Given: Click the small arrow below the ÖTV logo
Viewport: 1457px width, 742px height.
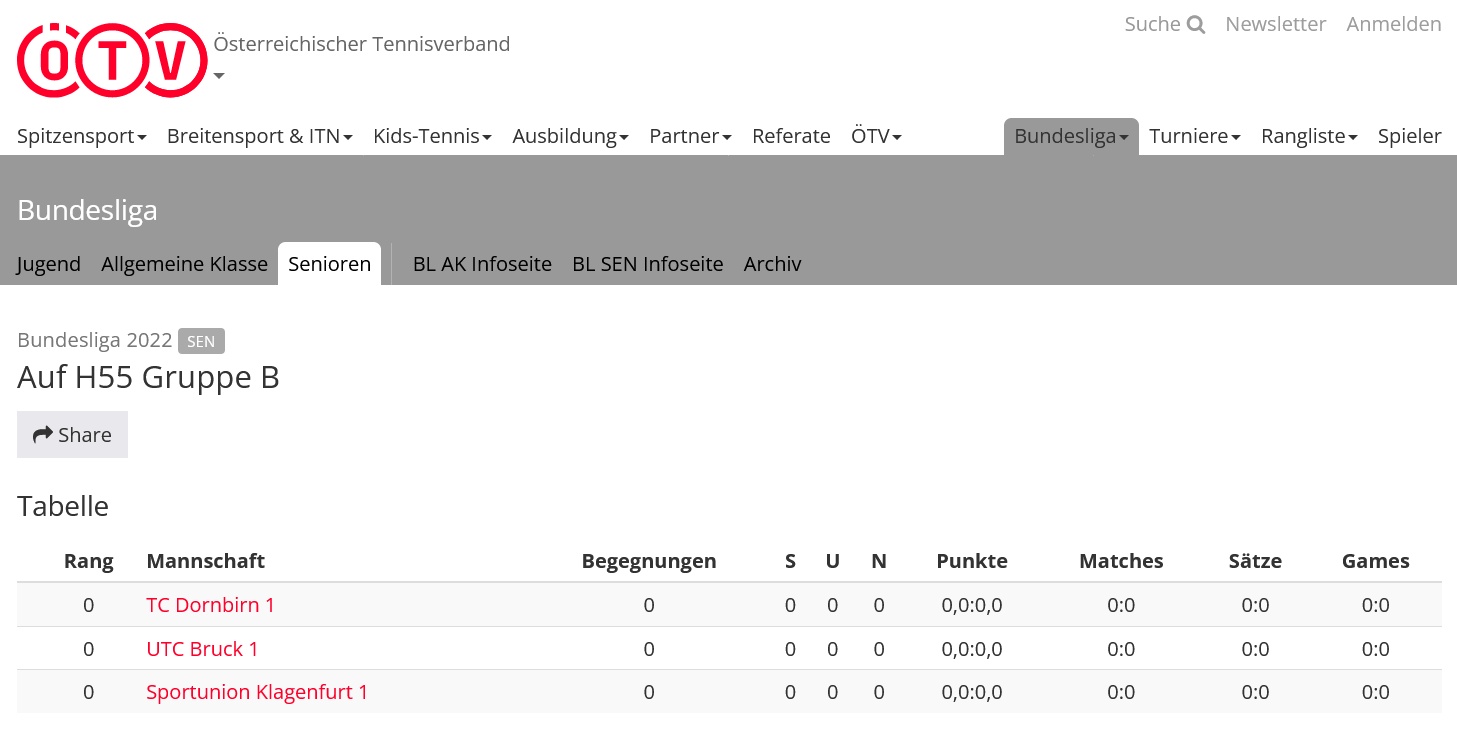Looking at the screenshot, I should click(218, 75).
